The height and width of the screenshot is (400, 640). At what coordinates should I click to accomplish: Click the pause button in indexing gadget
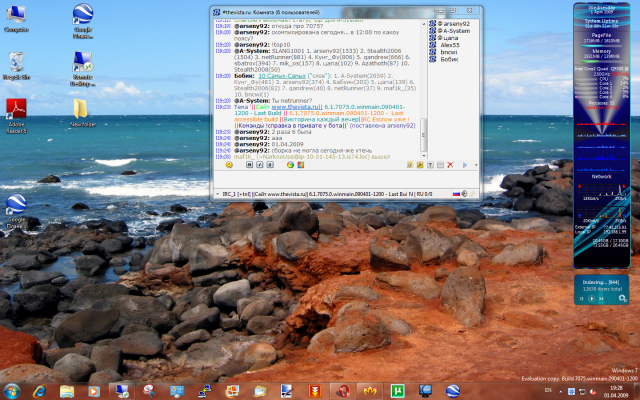582,299
